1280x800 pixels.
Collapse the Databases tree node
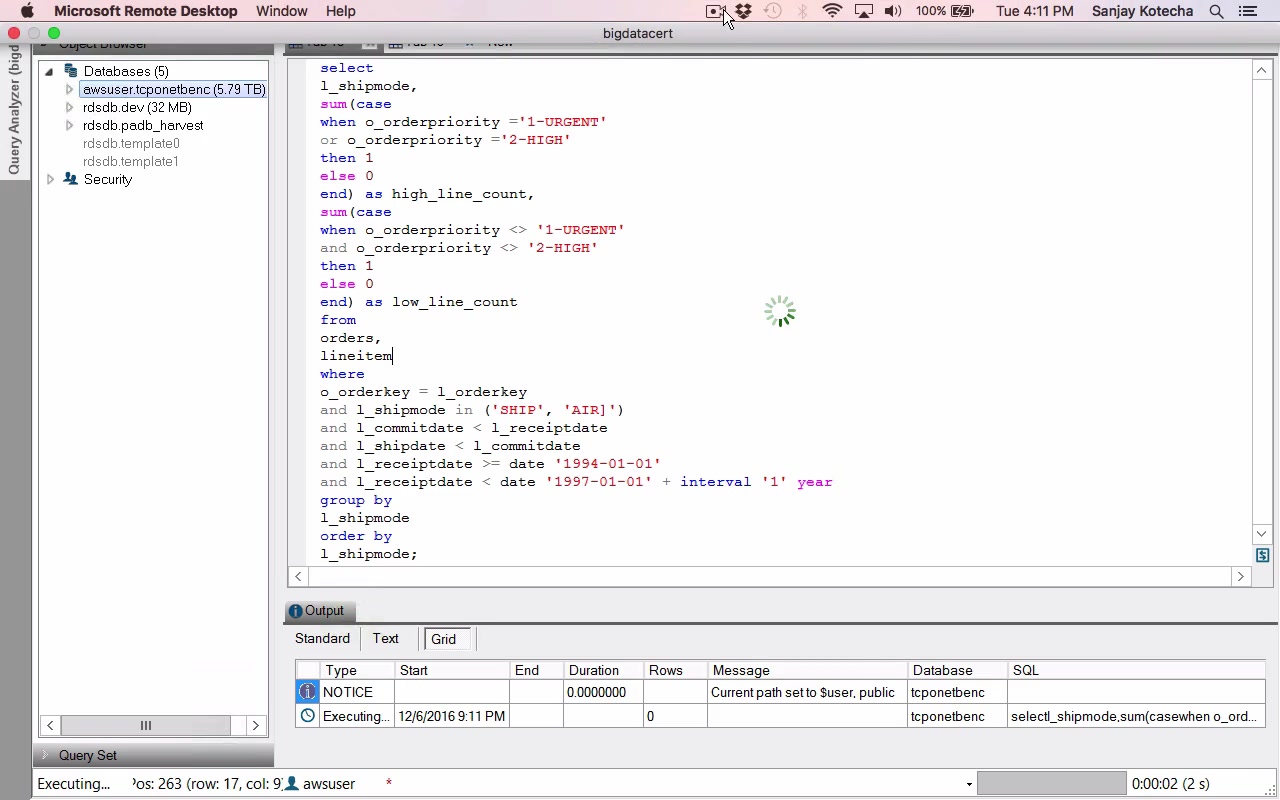49,72
